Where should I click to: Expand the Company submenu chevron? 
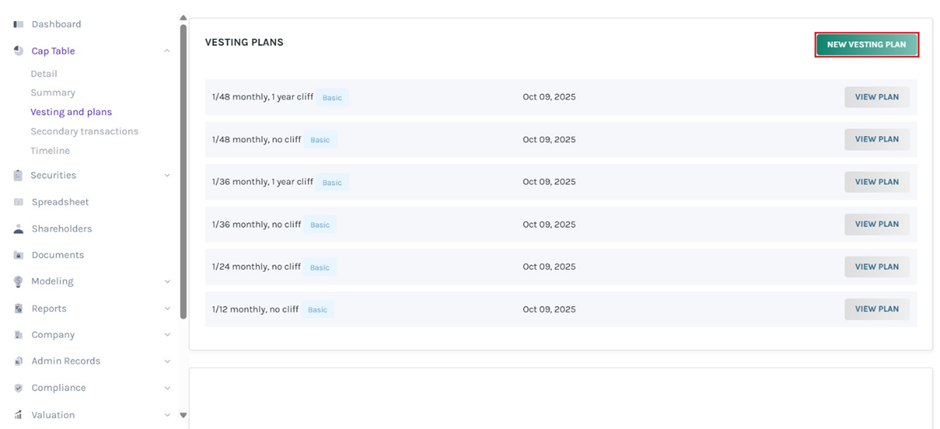point(167,335)
